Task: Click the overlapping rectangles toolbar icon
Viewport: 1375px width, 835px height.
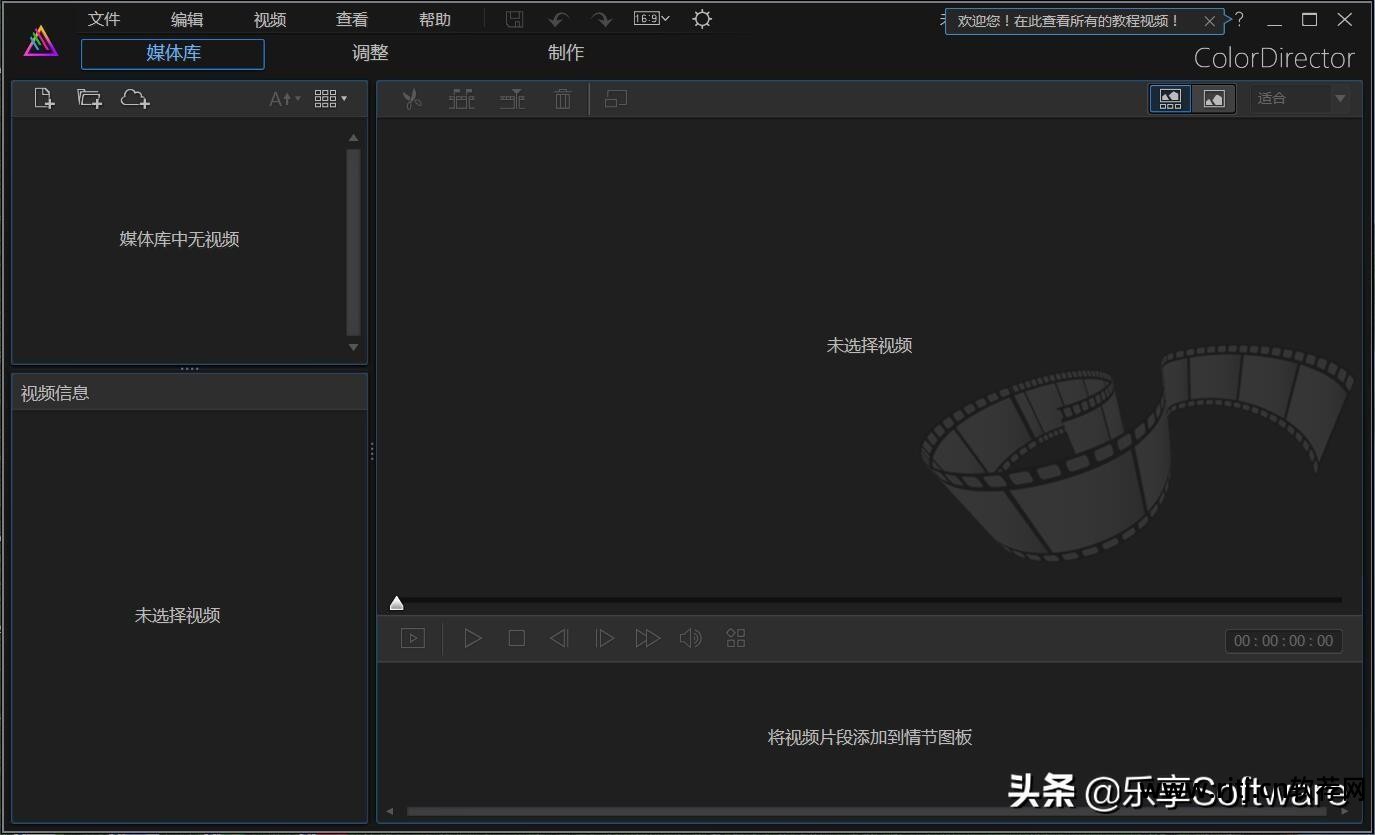Action: pyautogui.click(x=616, y=99)
